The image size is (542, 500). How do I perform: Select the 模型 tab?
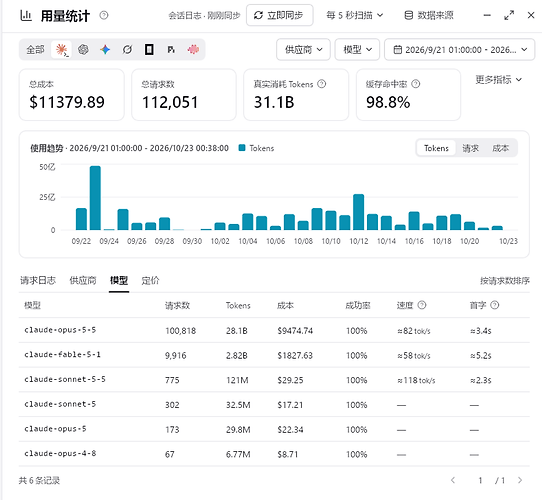tap(119, 280)
